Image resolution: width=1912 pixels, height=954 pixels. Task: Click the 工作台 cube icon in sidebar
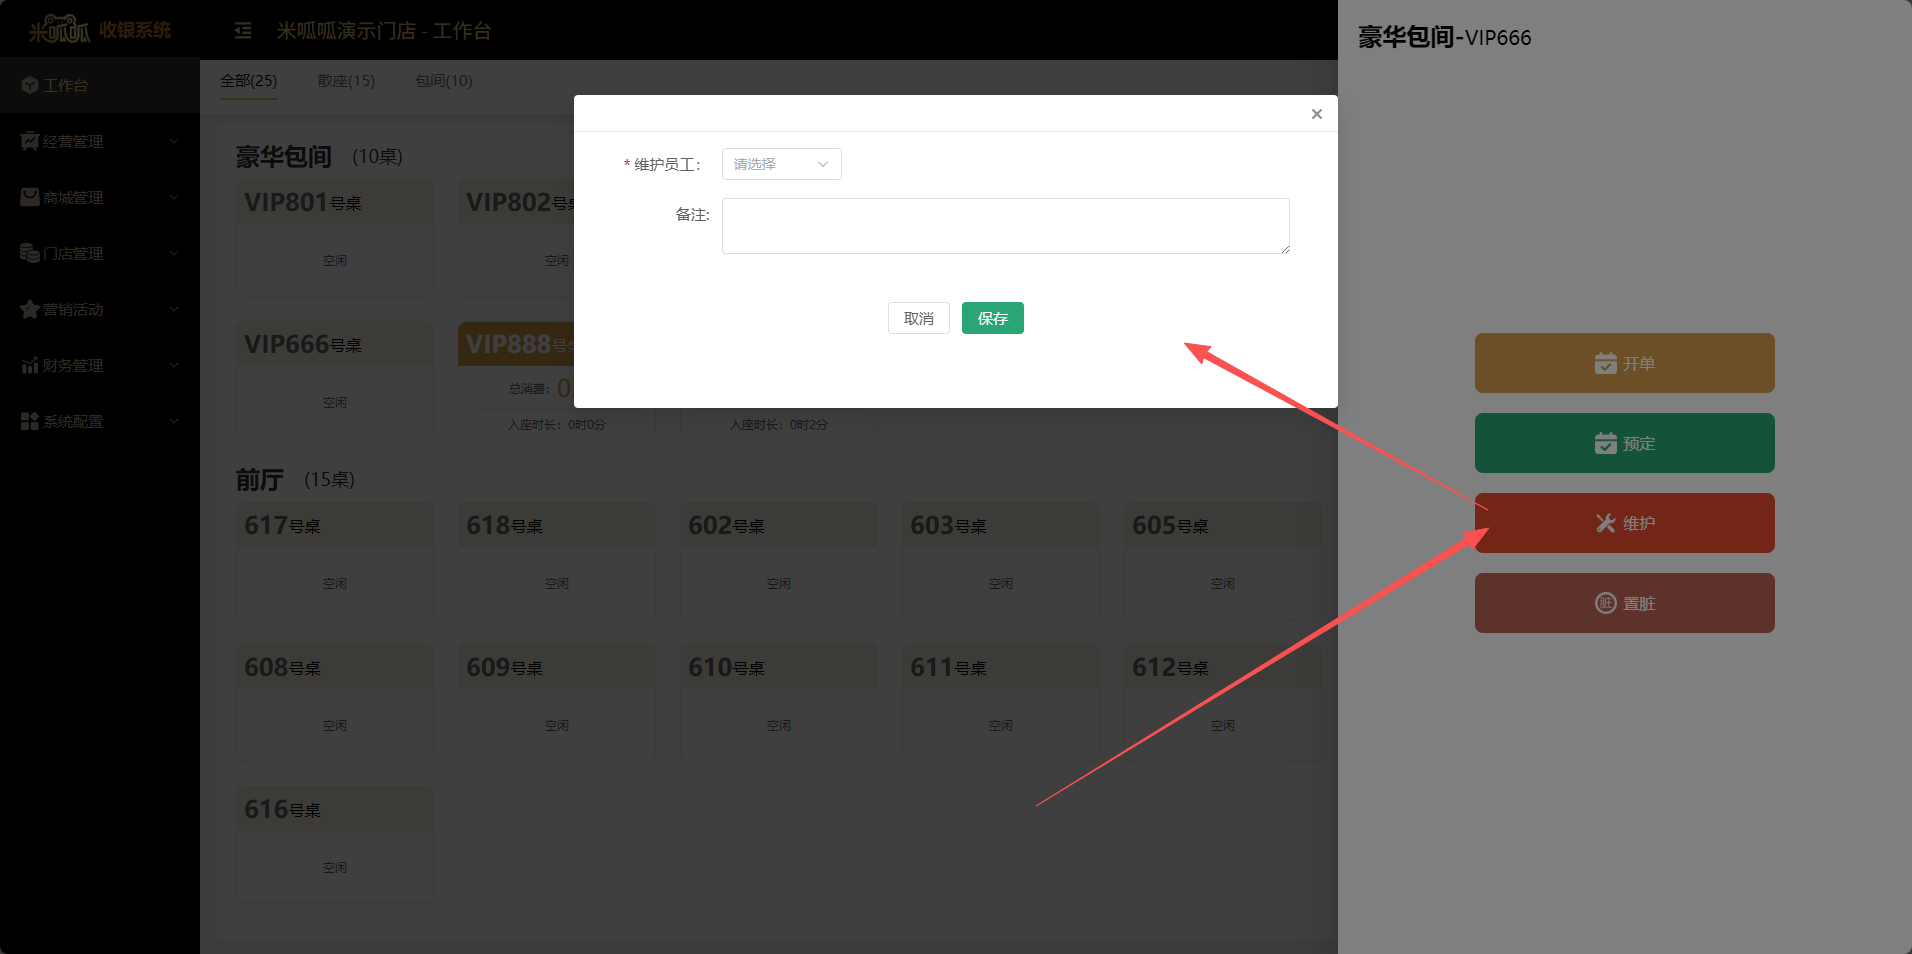(x=29, y=86)
